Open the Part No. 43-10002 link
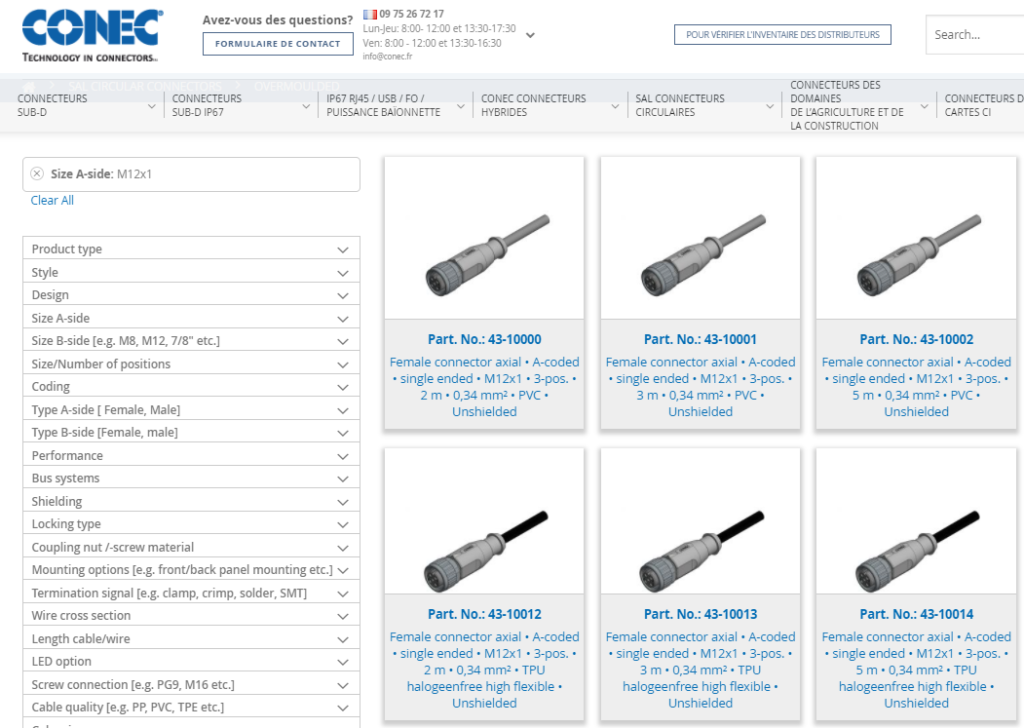 916,339
